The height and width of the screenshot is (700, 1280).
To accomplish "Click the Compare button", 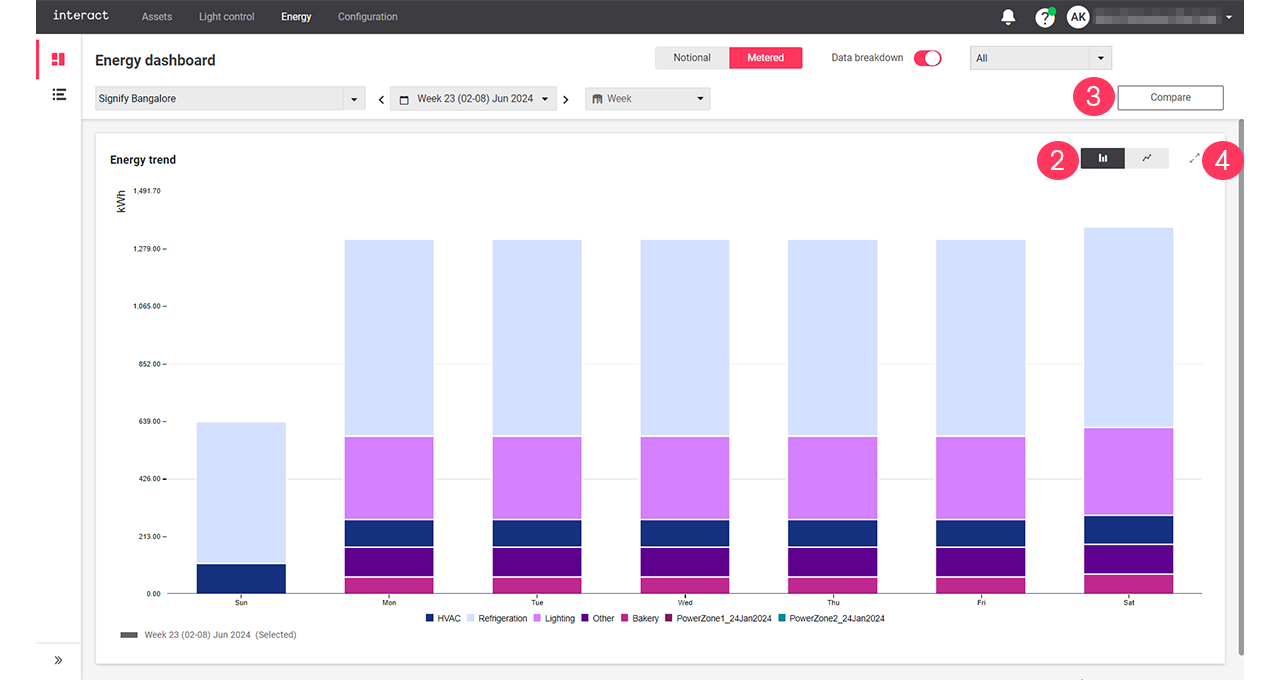I will point(1170,97).
